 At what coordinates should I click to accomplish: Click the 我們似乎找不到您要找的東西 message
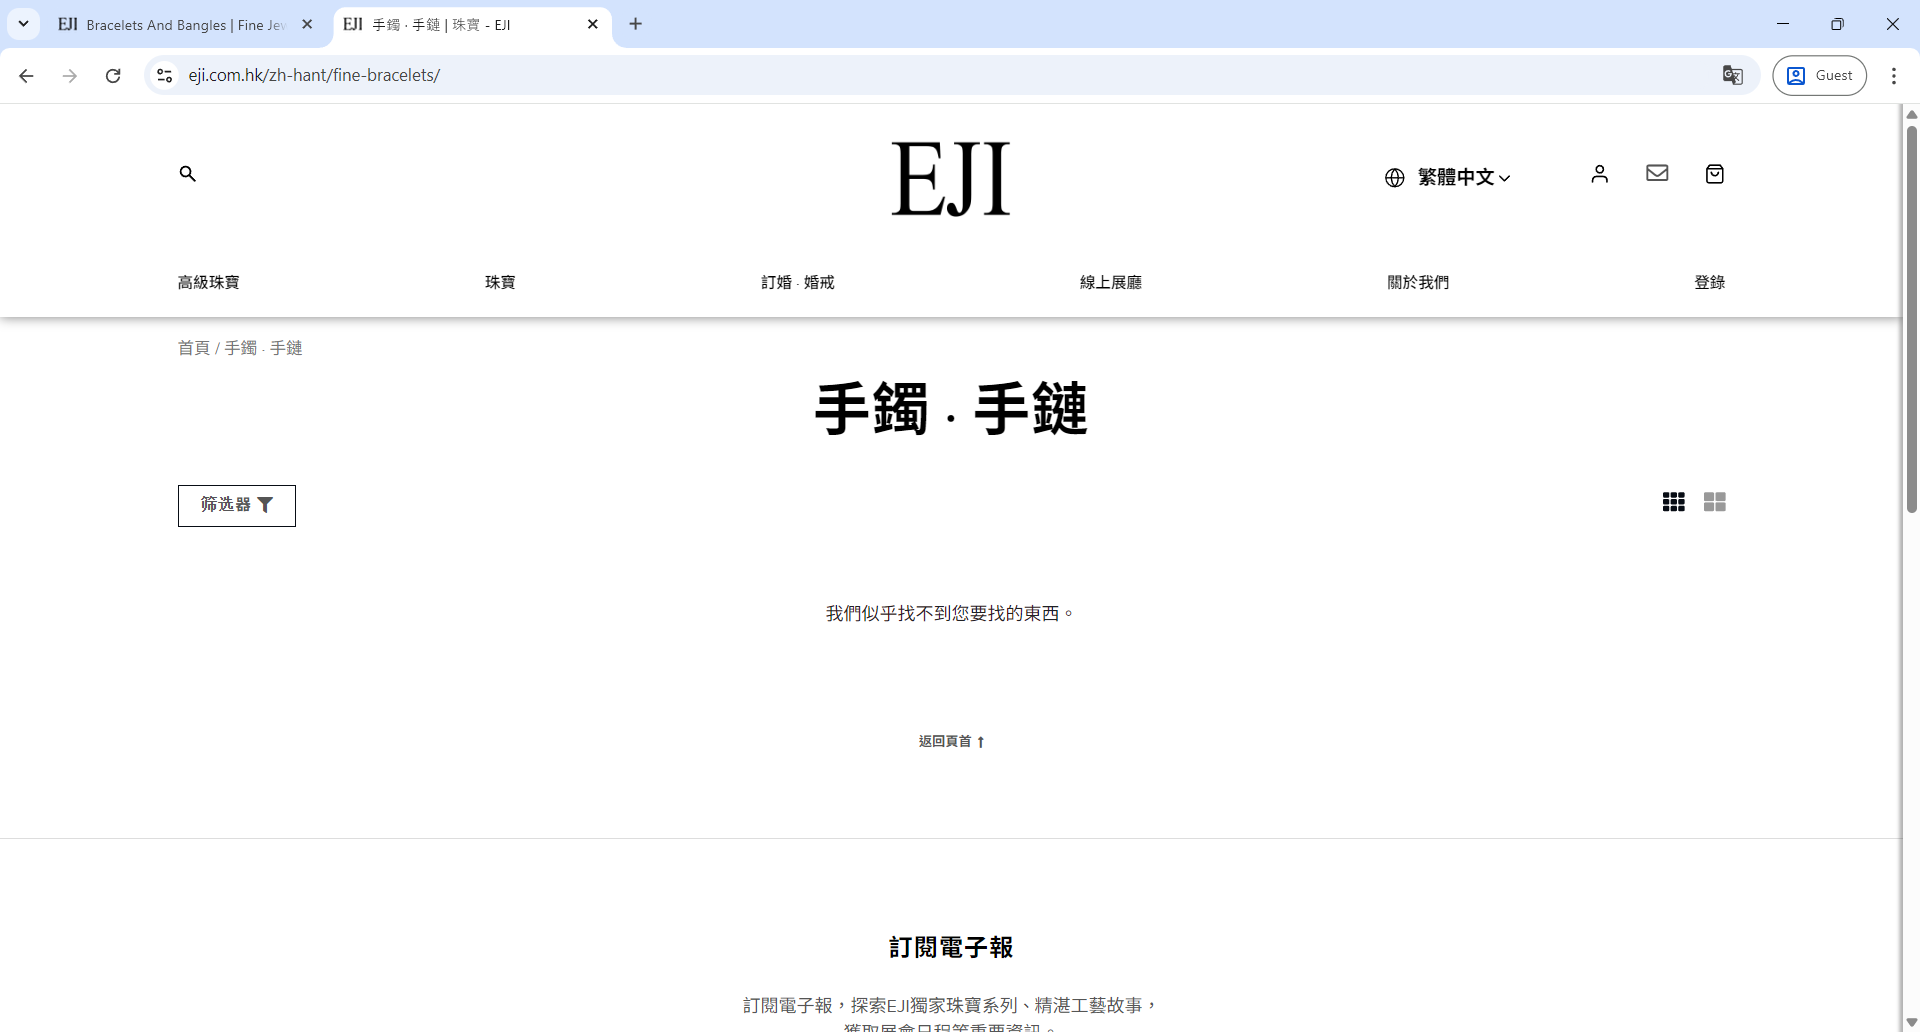pos(950,614)
